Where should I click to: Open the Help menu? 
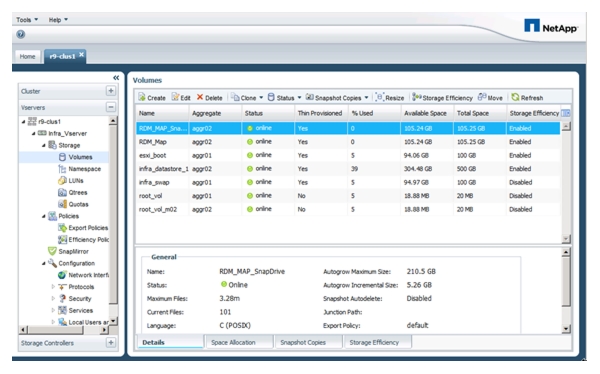coord(58,20)
